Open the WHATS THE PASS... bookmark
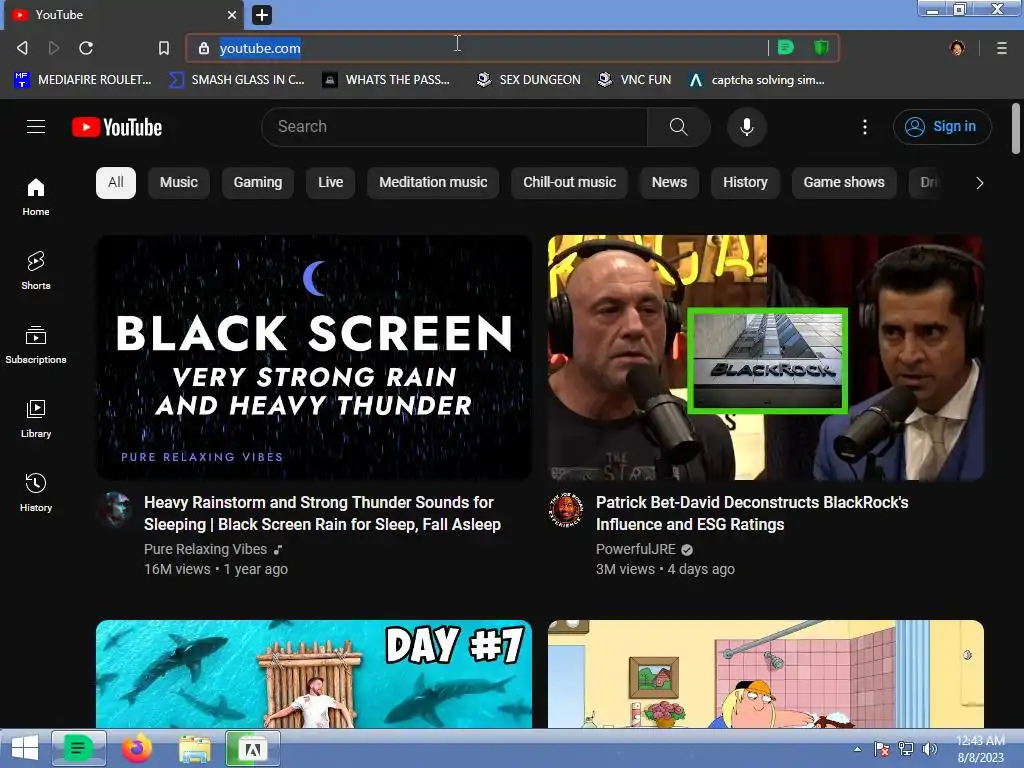The height and width of the screenshot is (768, 1024). pyautogui.click(x=386, y=80)
